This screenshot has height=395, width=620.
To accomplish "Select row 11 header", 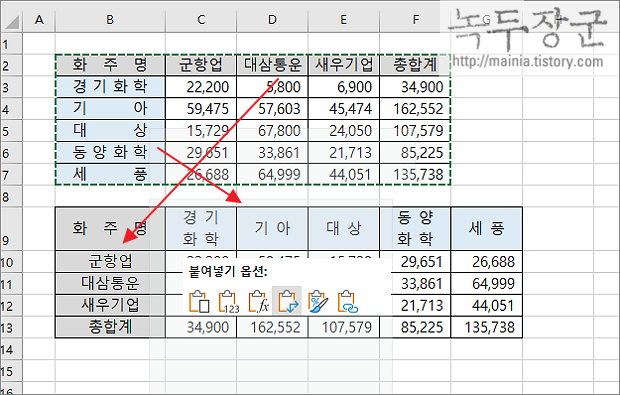I will 11,284.
